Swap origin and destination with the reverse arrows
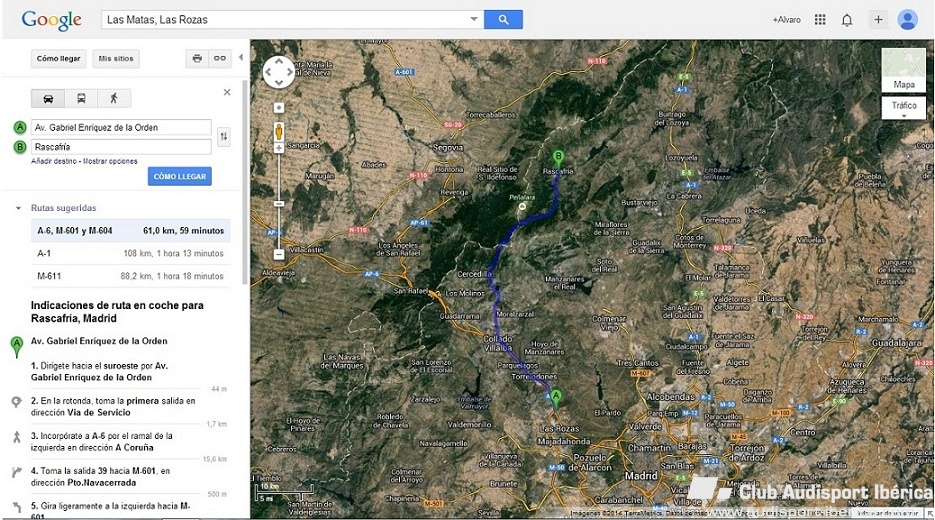Screen dimensions: 935x520 [223, 137]
